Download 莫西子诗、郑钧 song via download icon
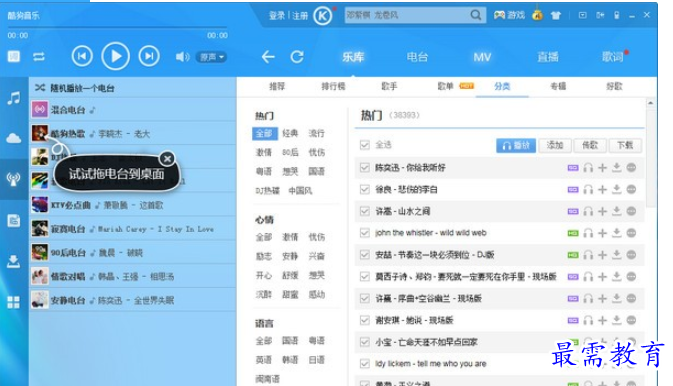This screenshot has width=673, height=386. (x=617, y=276)
